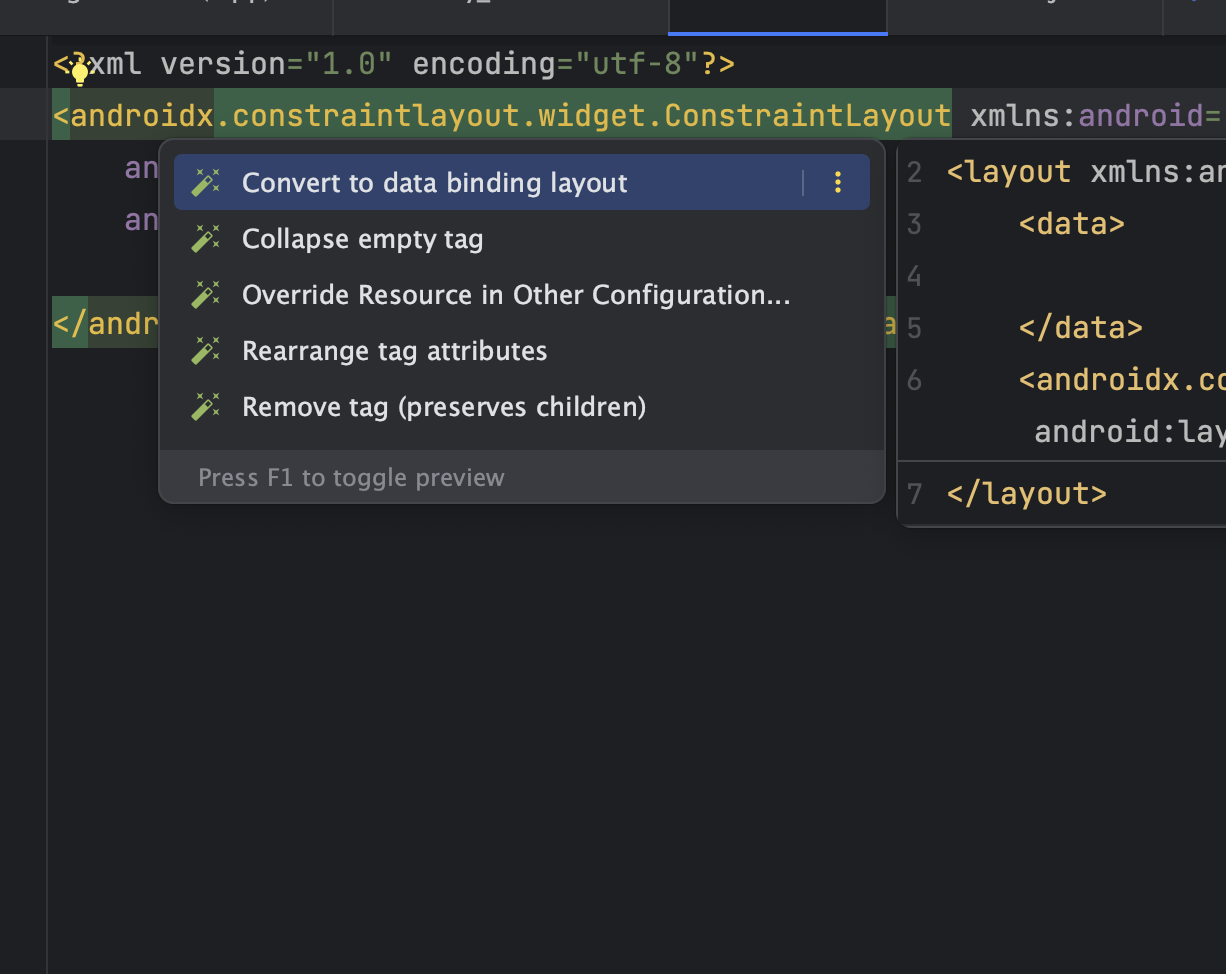
Task: Place cursor on ConstraintLayout in the opening tag
Action: [x=806, y=116]
